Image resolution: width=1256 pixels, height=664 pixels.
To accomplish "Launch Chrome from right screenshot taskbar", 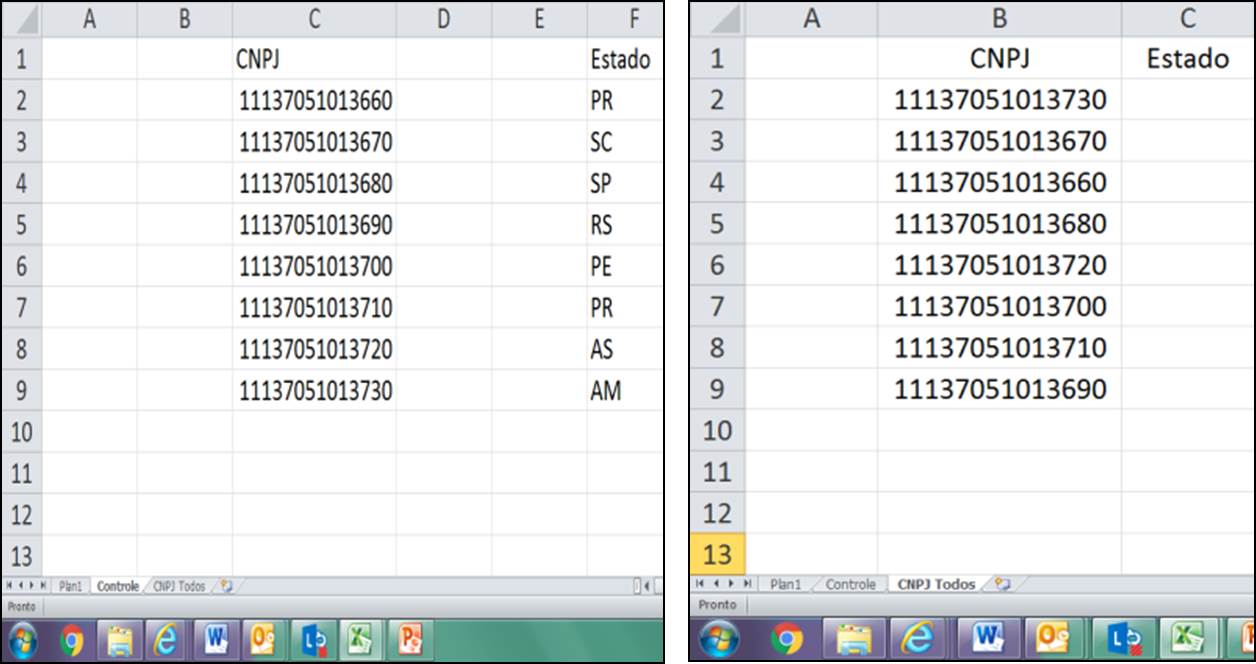I will (787, 639).
